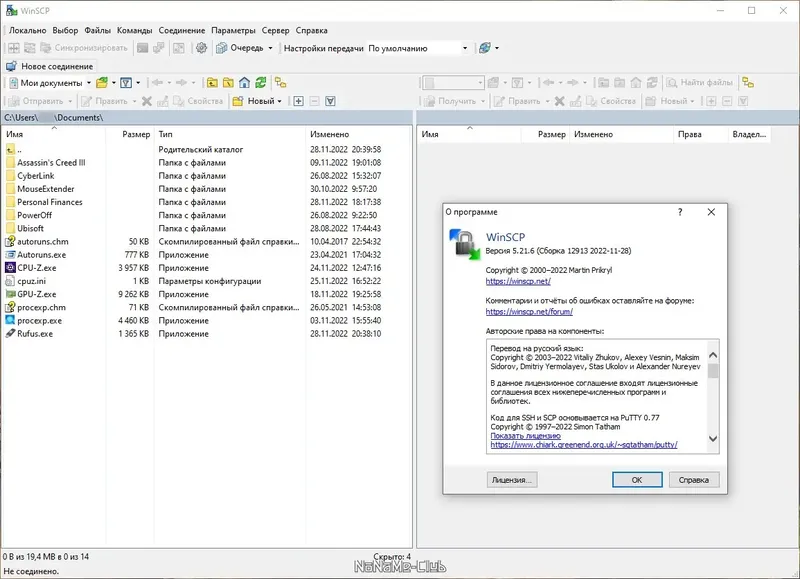
Task: Select the Rufus.exe file
Action: pos(206,334)
